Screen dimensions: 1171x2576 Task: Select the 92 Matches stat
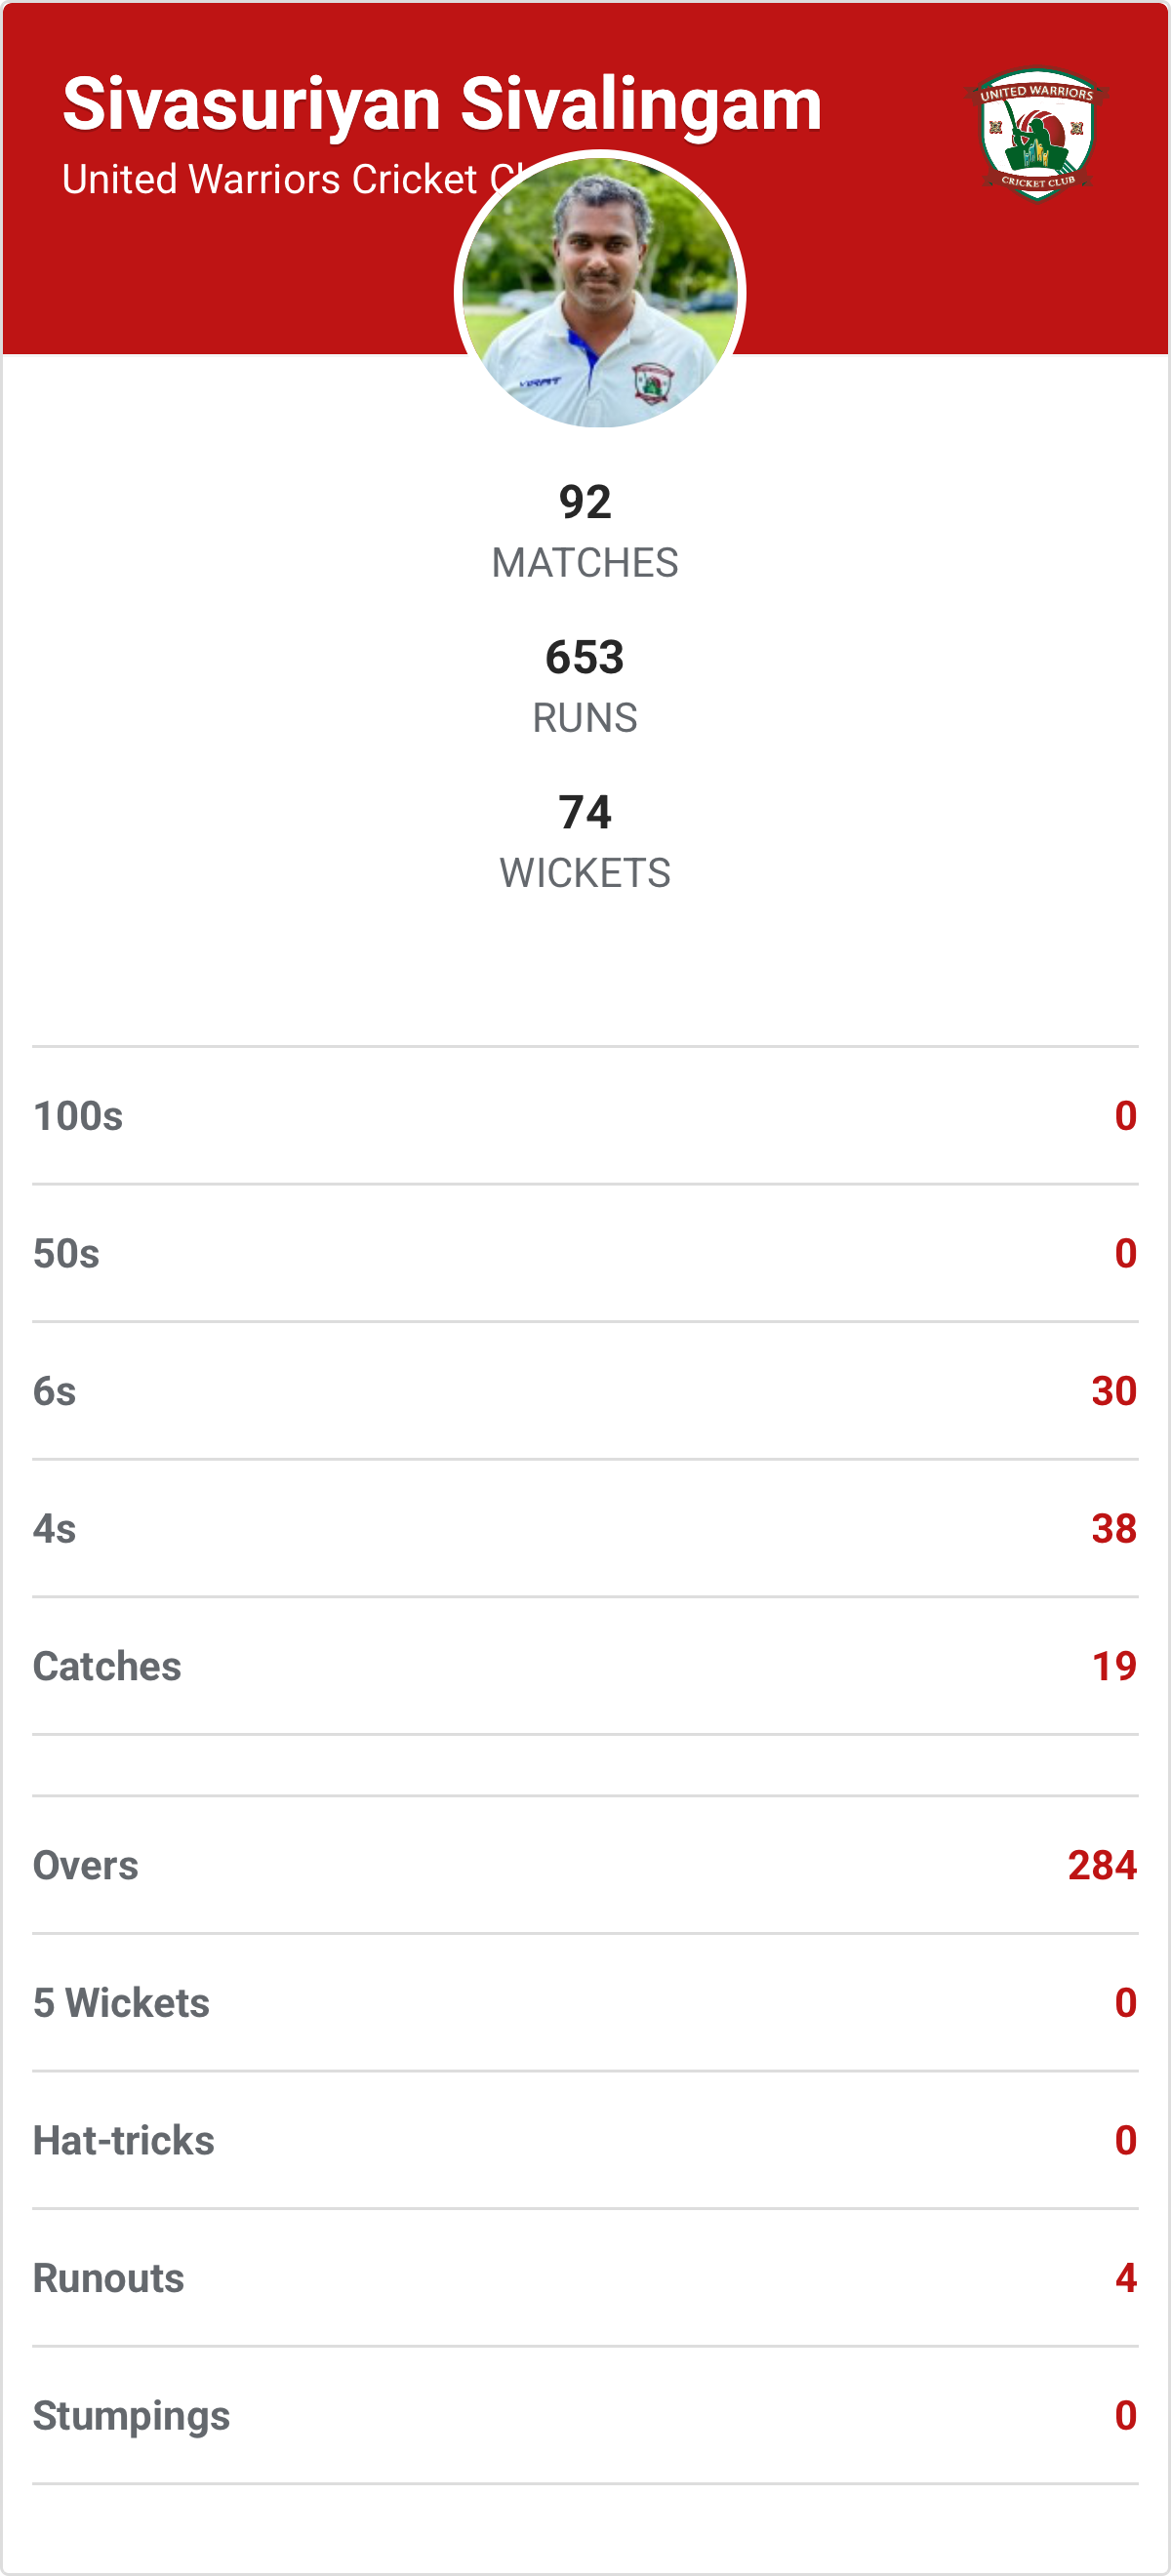point(585,531)
